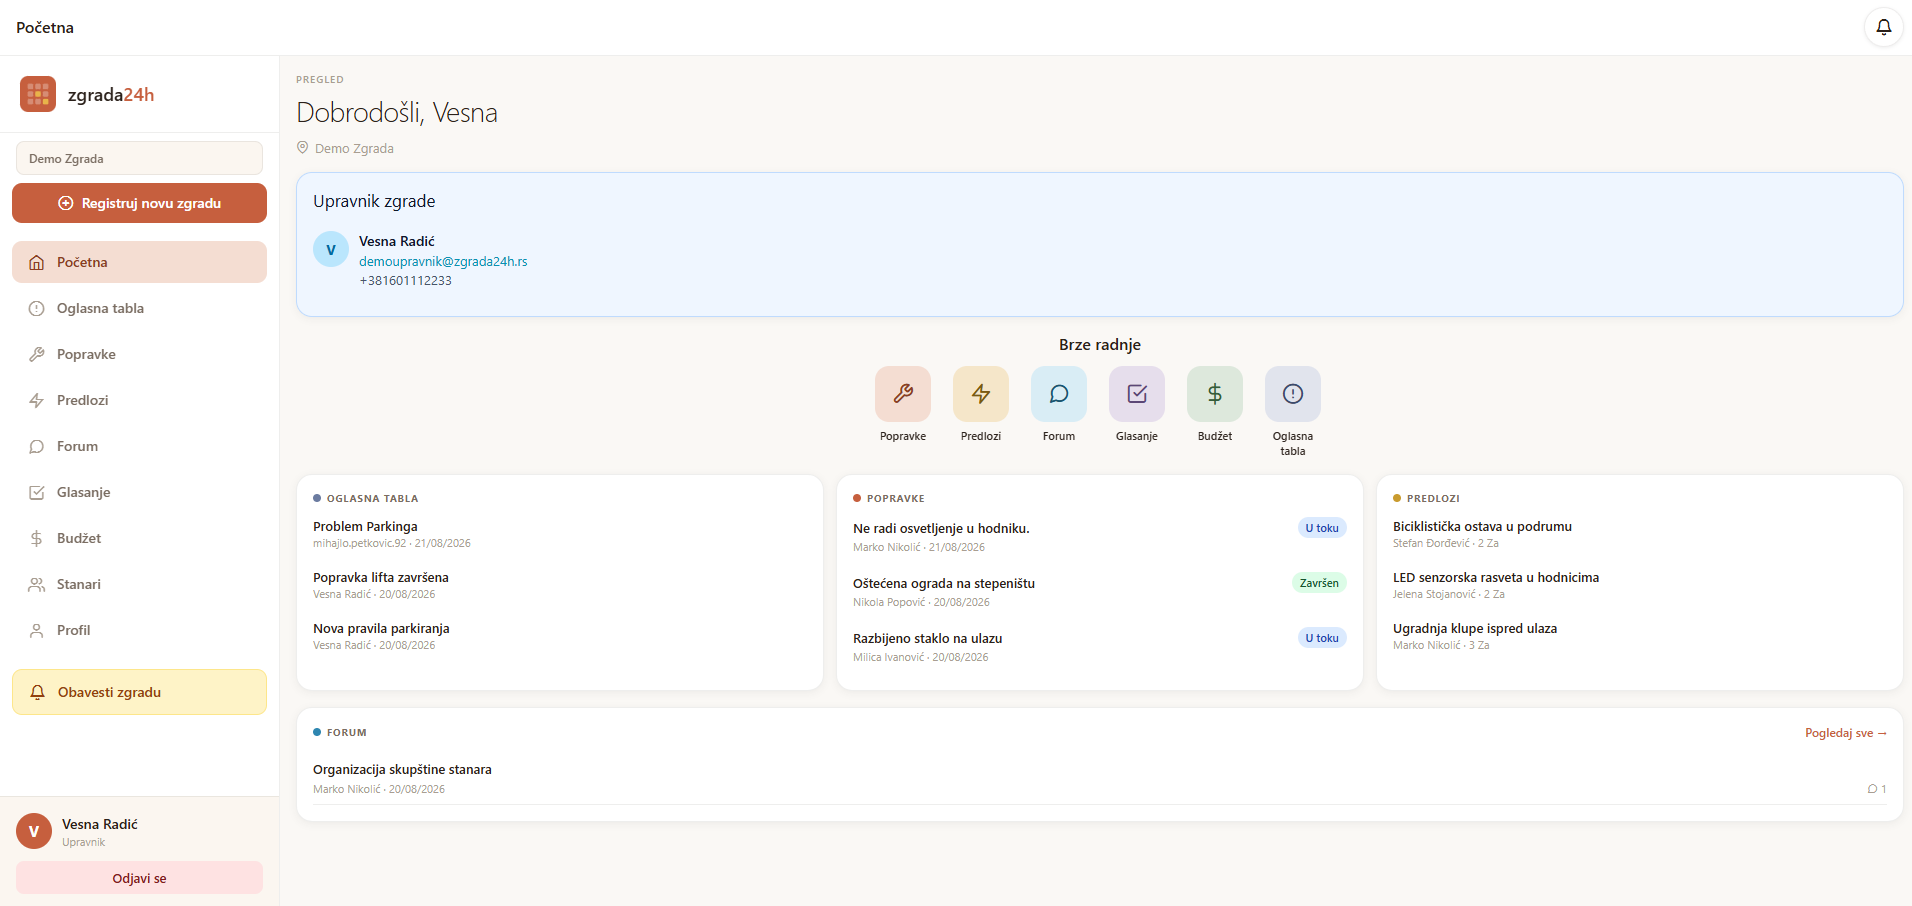Open Popravka lifta završena announcement
The height and width of the screenshot is (906, 1912).
[381, 577]
